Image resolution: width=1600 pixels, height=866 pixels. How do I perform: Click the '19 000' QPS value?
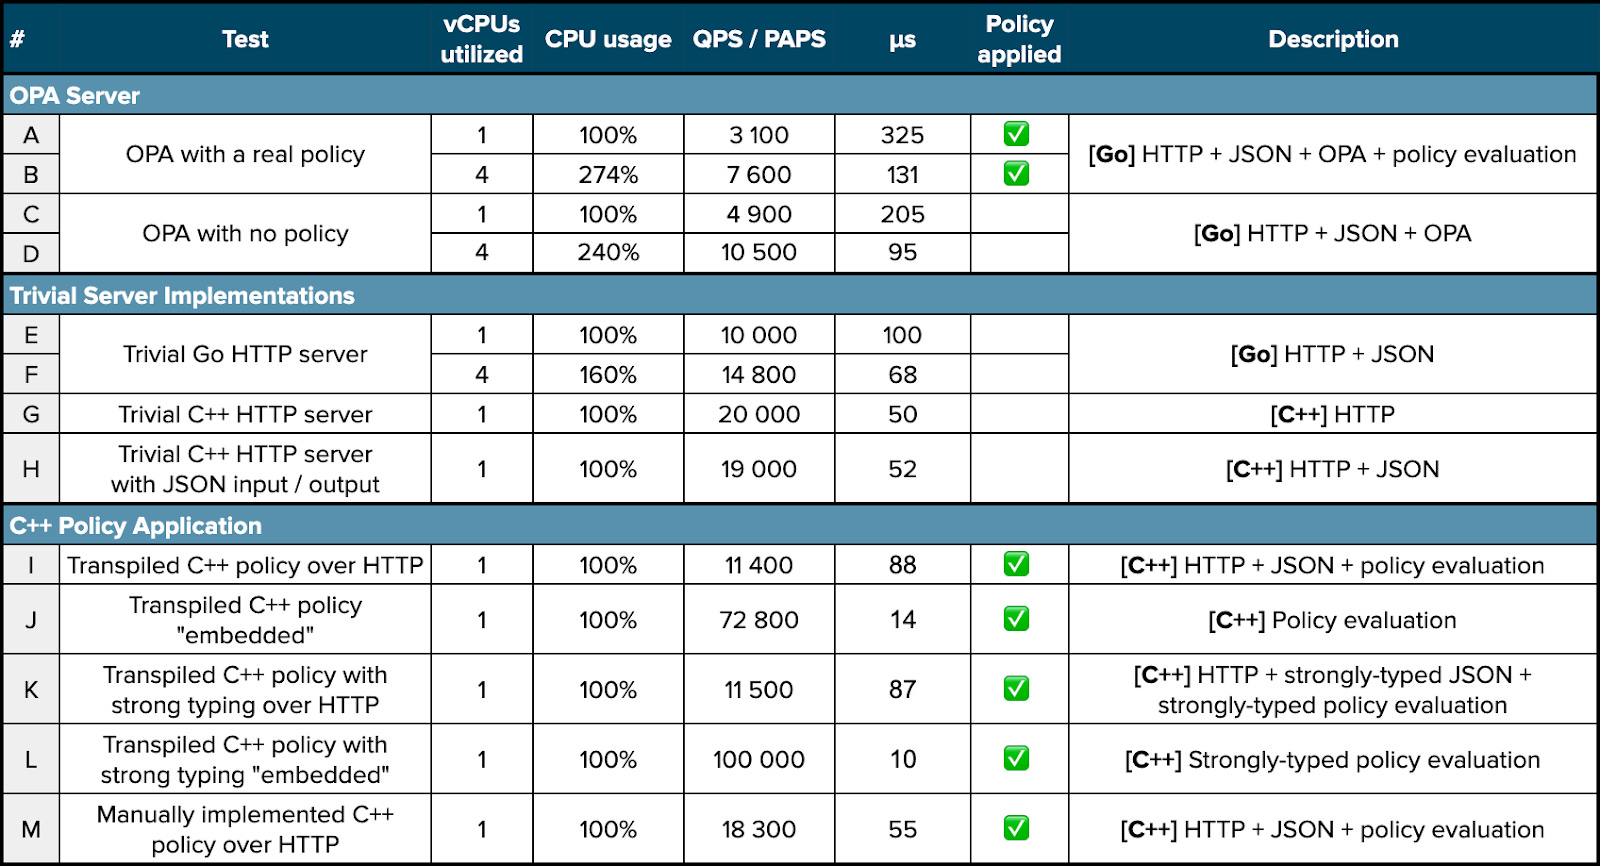click(759, 469)
